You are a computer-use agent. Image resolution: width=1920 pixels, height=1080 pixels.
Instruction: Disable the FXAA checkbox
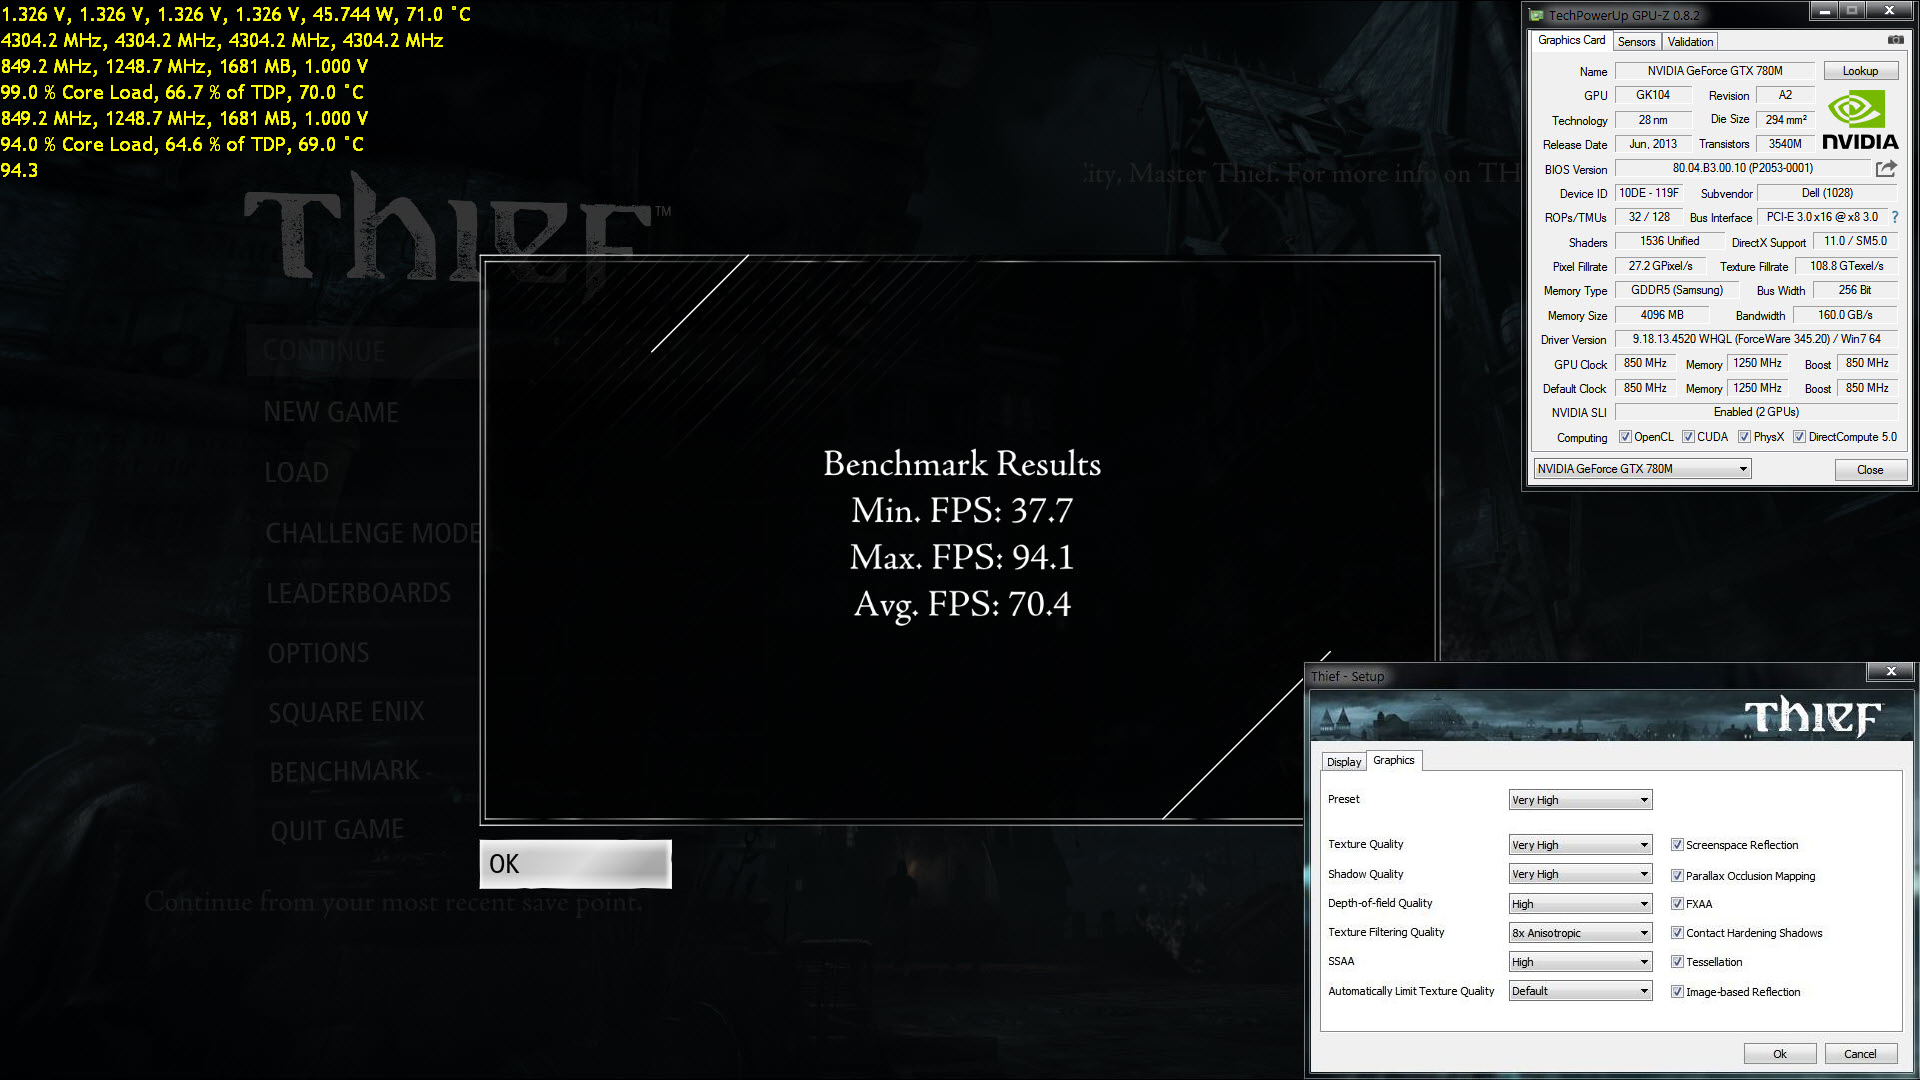[x=1677, y=904]
